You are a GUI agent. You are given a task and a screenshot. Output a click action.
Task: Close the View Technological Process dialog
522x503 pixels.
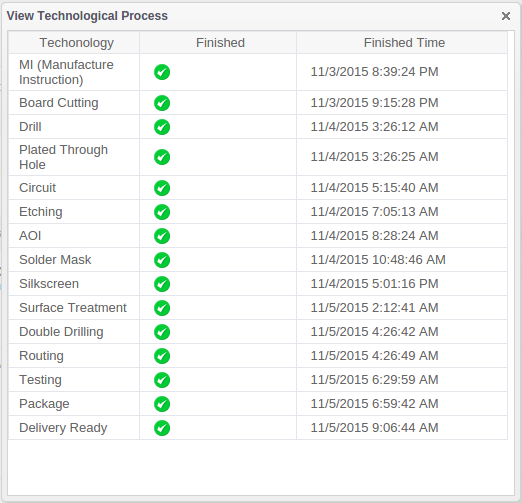(506, 16)
